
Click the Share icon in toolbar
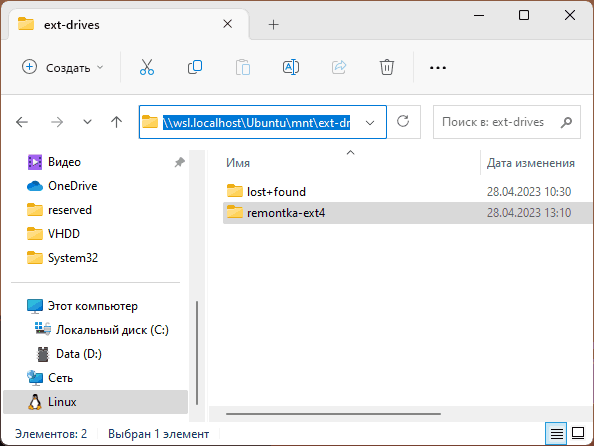pos(339,67)
